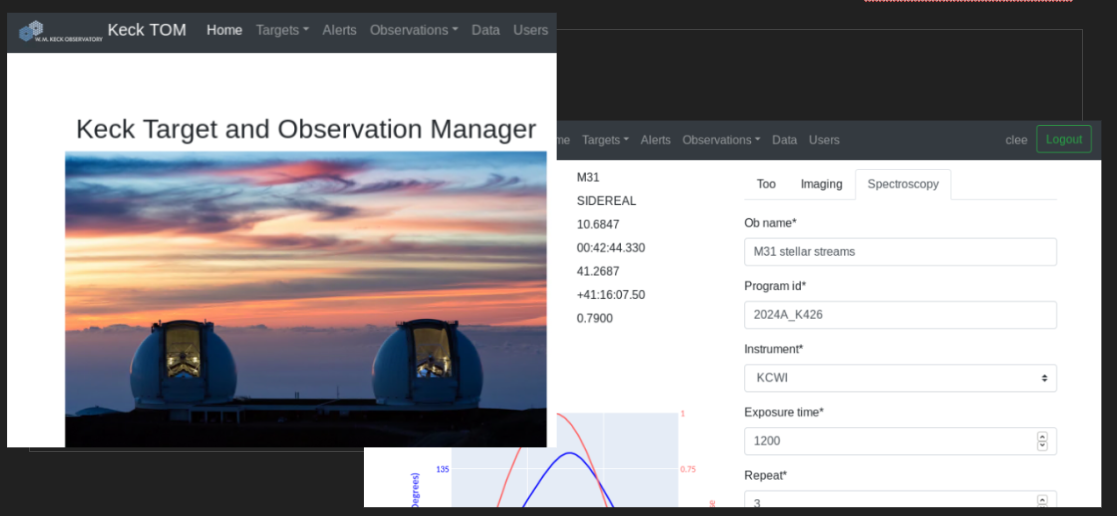Open Alerts in the Keck TOM home navbar
1117x516 pixels.
[x=339, y=30]
